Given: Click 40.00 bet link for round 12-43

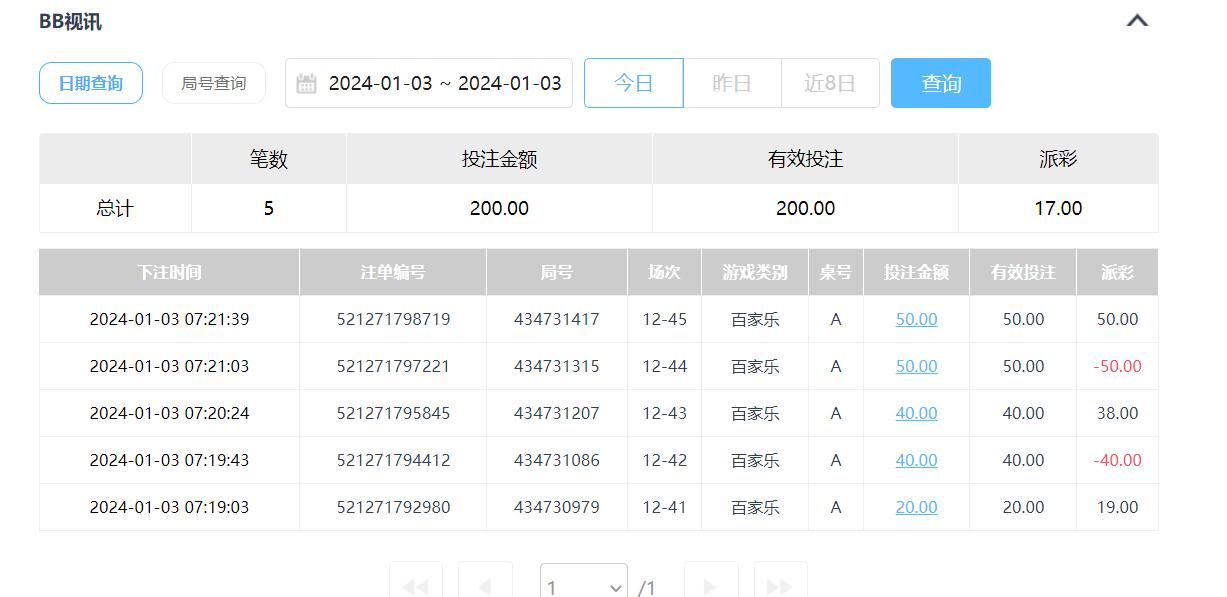Looking at the screenshot, I should coord(916,413).
